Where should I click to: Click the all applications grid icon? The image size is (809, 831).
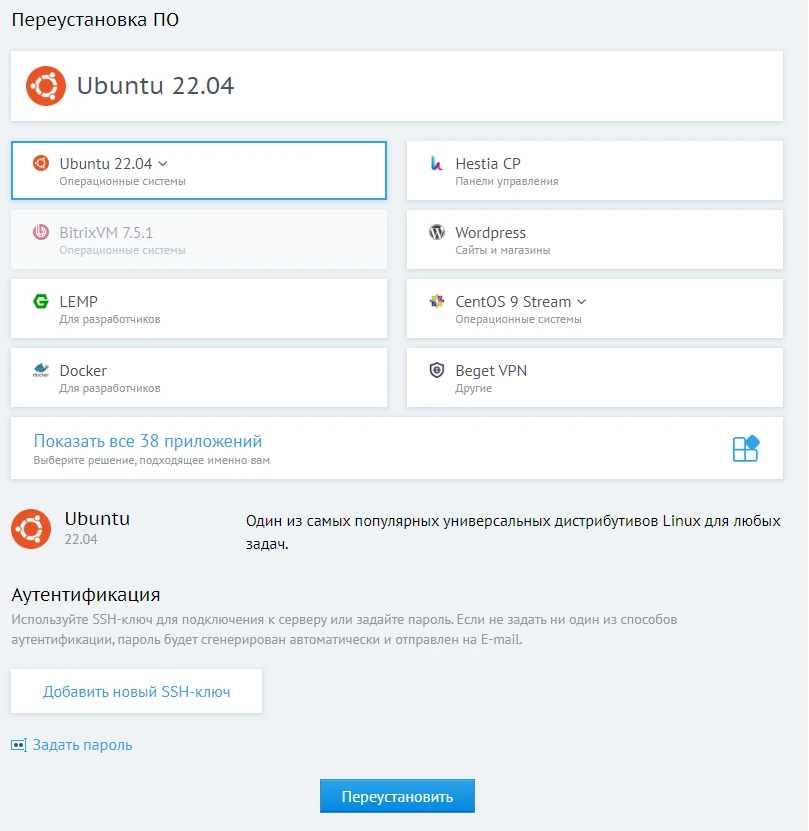[746, 448]
